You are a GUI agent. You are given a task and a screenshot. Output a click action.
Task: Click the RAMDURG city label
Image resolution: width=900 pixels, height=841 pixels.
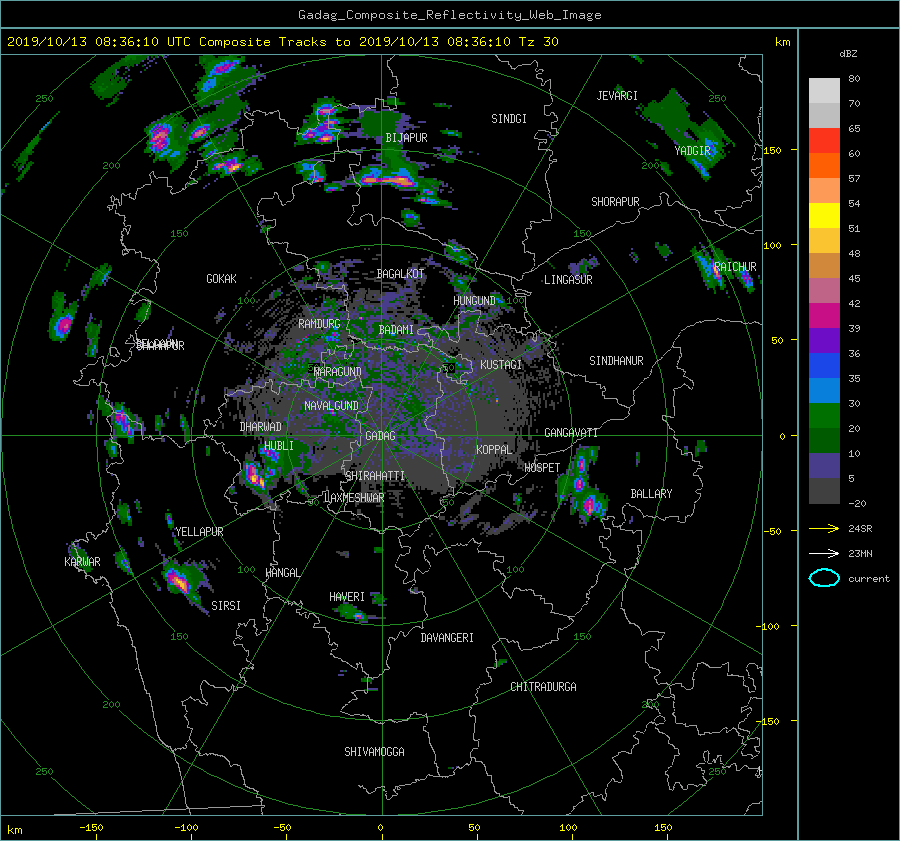(x=319, y=324)
